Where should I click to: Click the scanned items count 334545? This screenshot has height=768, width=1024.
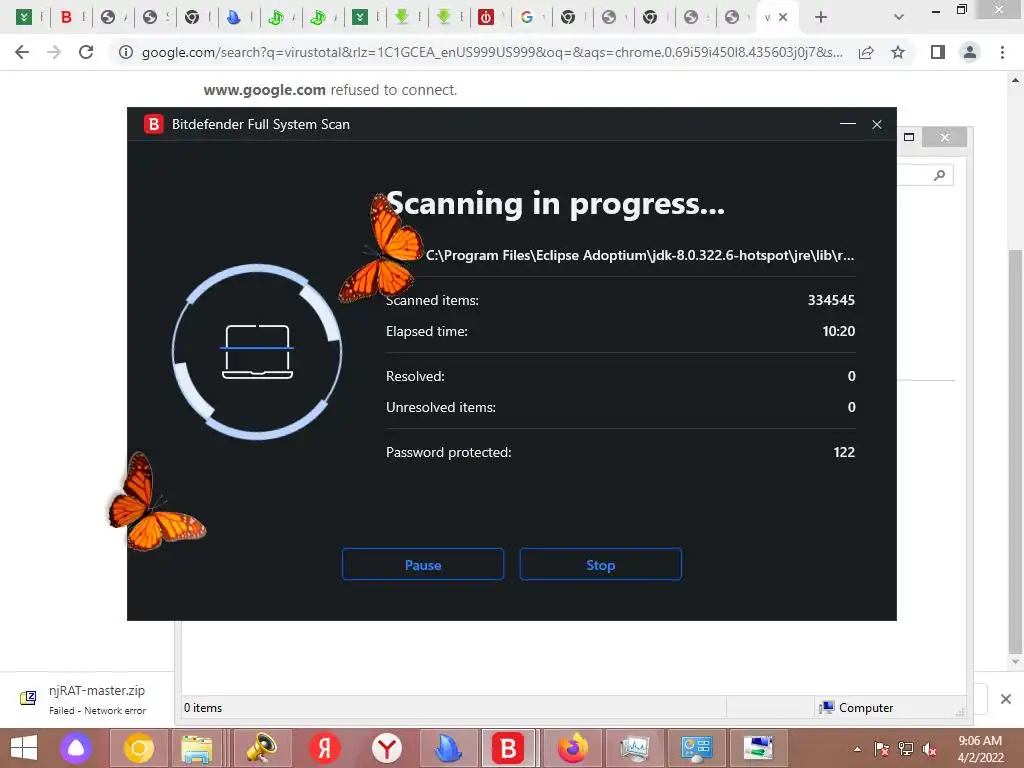831,300
